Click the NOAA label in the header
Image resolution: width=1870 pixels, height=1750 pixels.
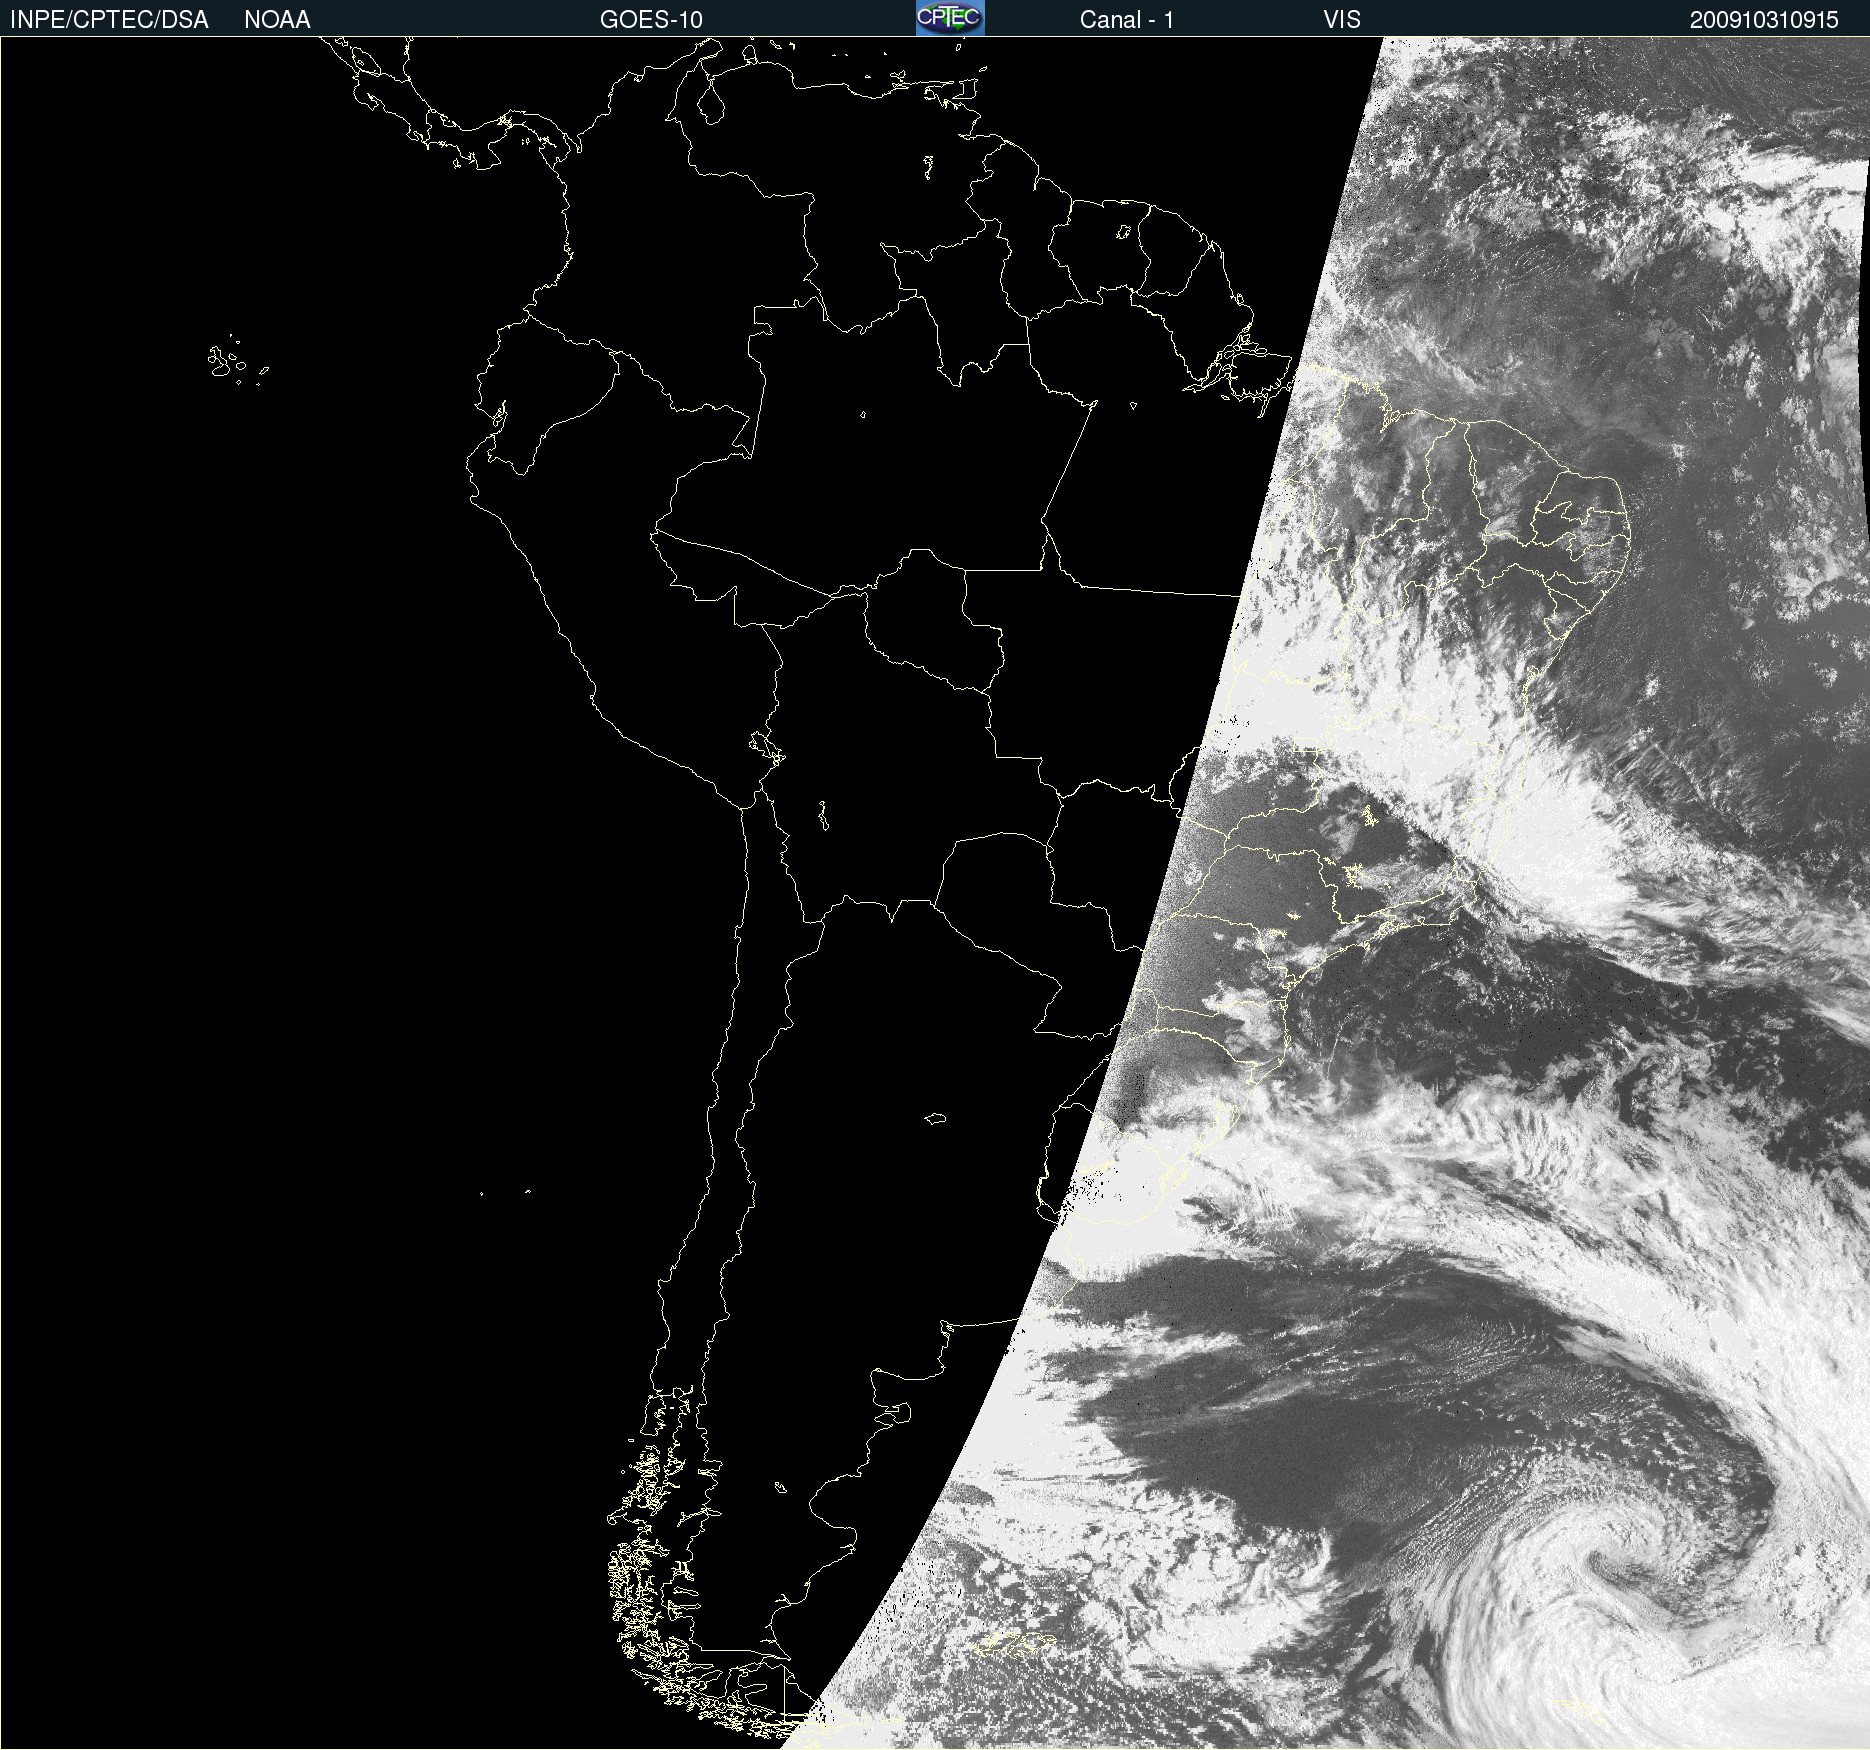[x=277, y=20]
